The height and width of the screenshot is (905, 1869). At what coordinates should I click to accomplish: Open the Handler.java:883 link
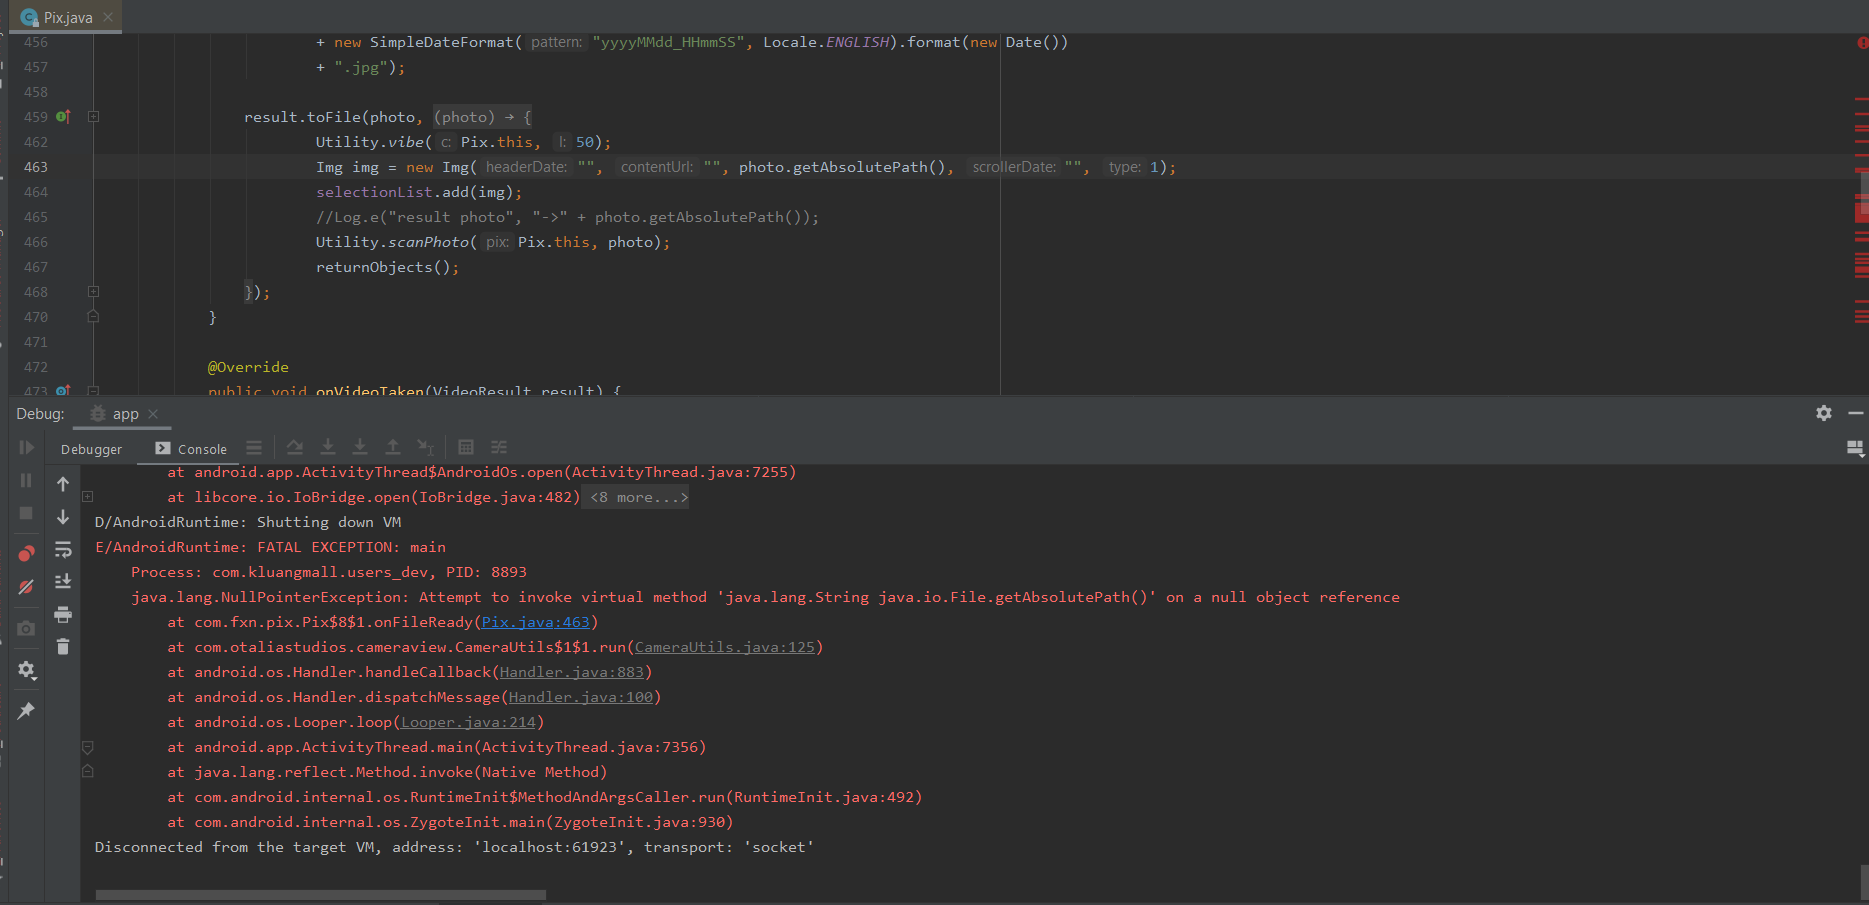tap(572, 673)
